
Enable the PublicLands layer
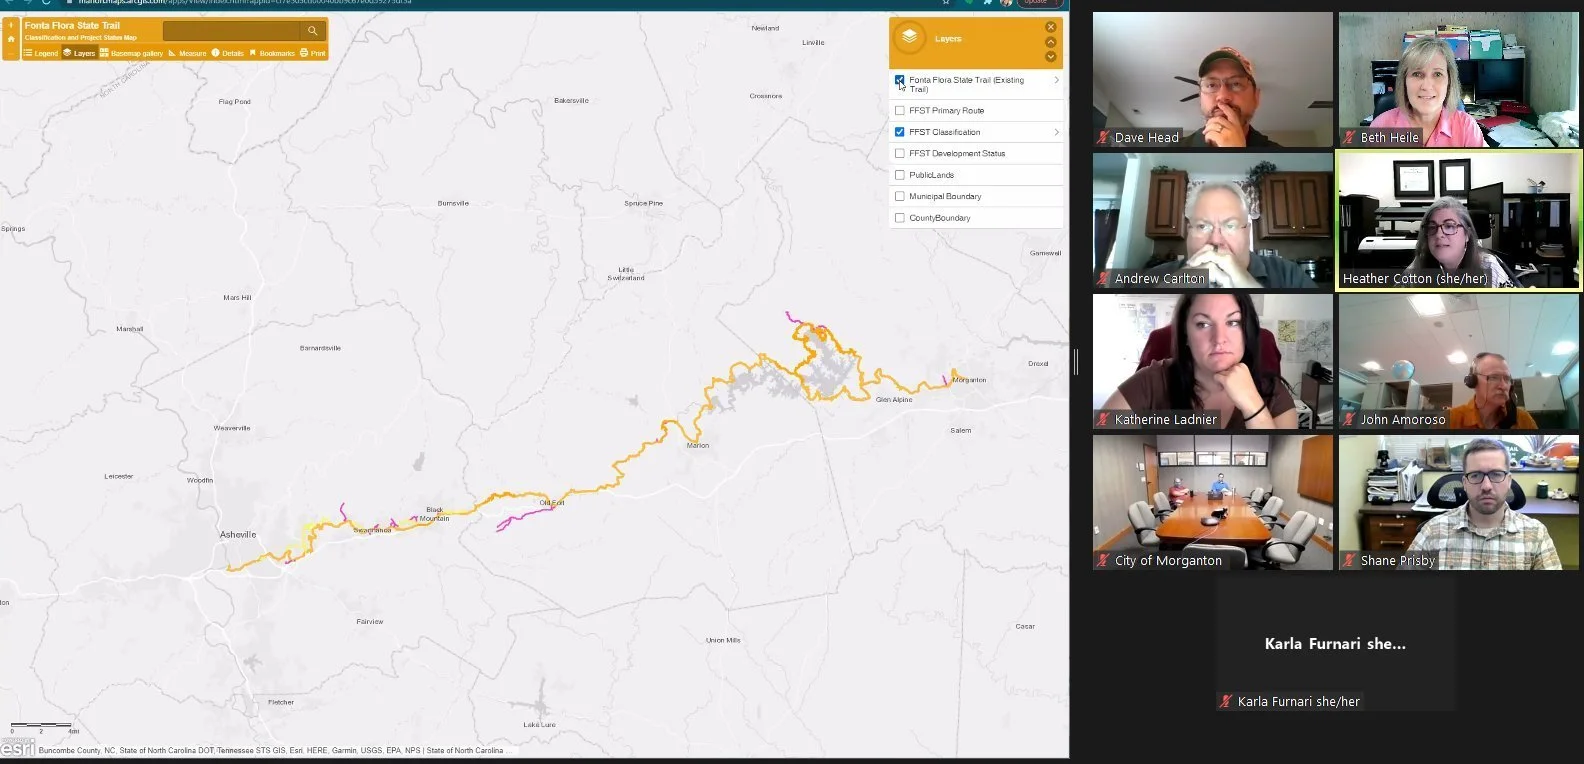900,175
